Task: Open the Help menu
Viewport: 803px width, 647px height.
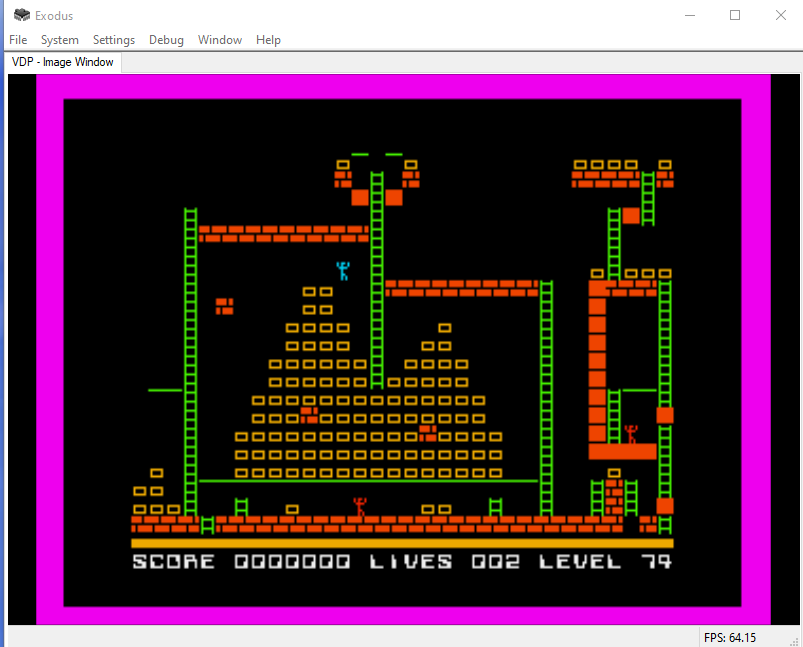Action: point(268,40)
